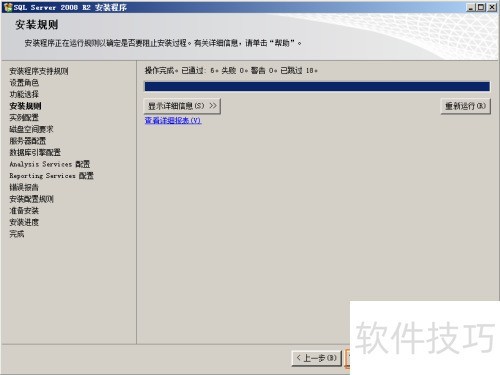Show details with 显示详细信息(S) button

[182, 106]
